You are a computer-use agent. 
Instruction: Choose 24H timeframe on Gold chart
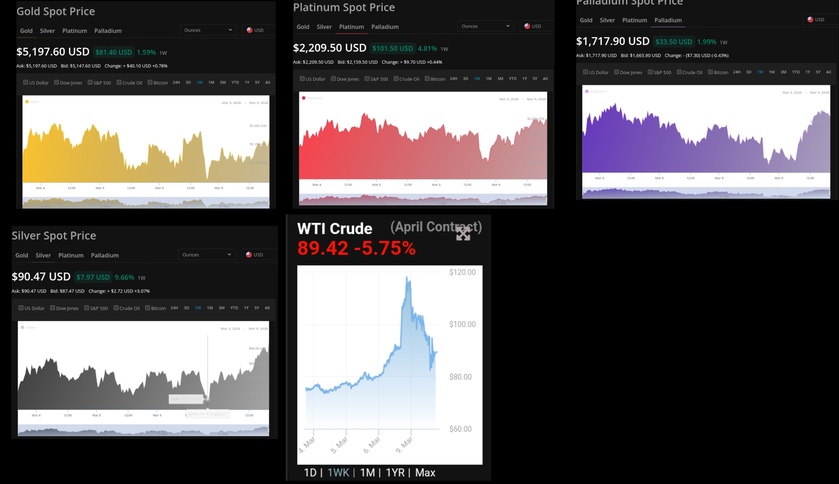[x=176, y=82]
